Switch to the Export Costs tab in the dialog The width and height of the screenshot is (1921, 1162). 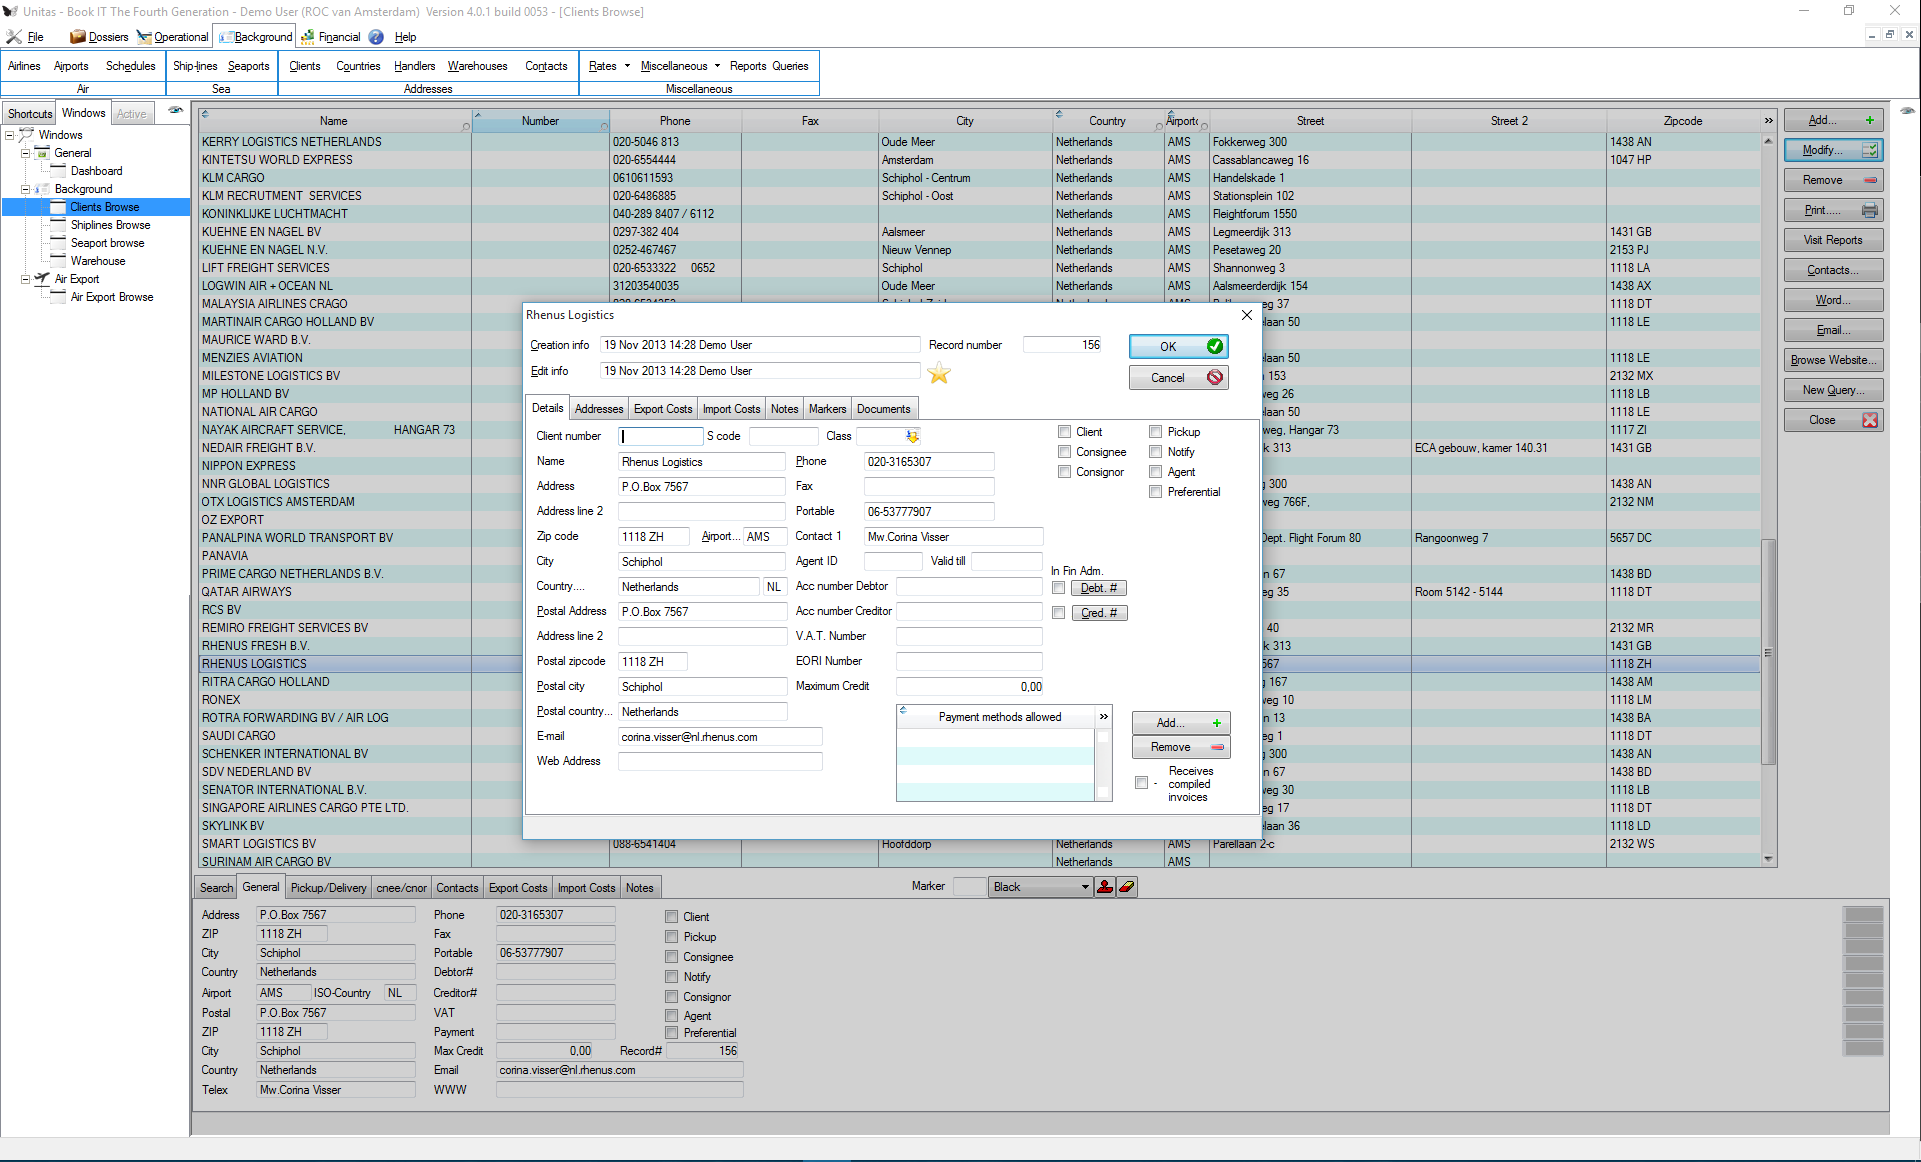point(663,409)
